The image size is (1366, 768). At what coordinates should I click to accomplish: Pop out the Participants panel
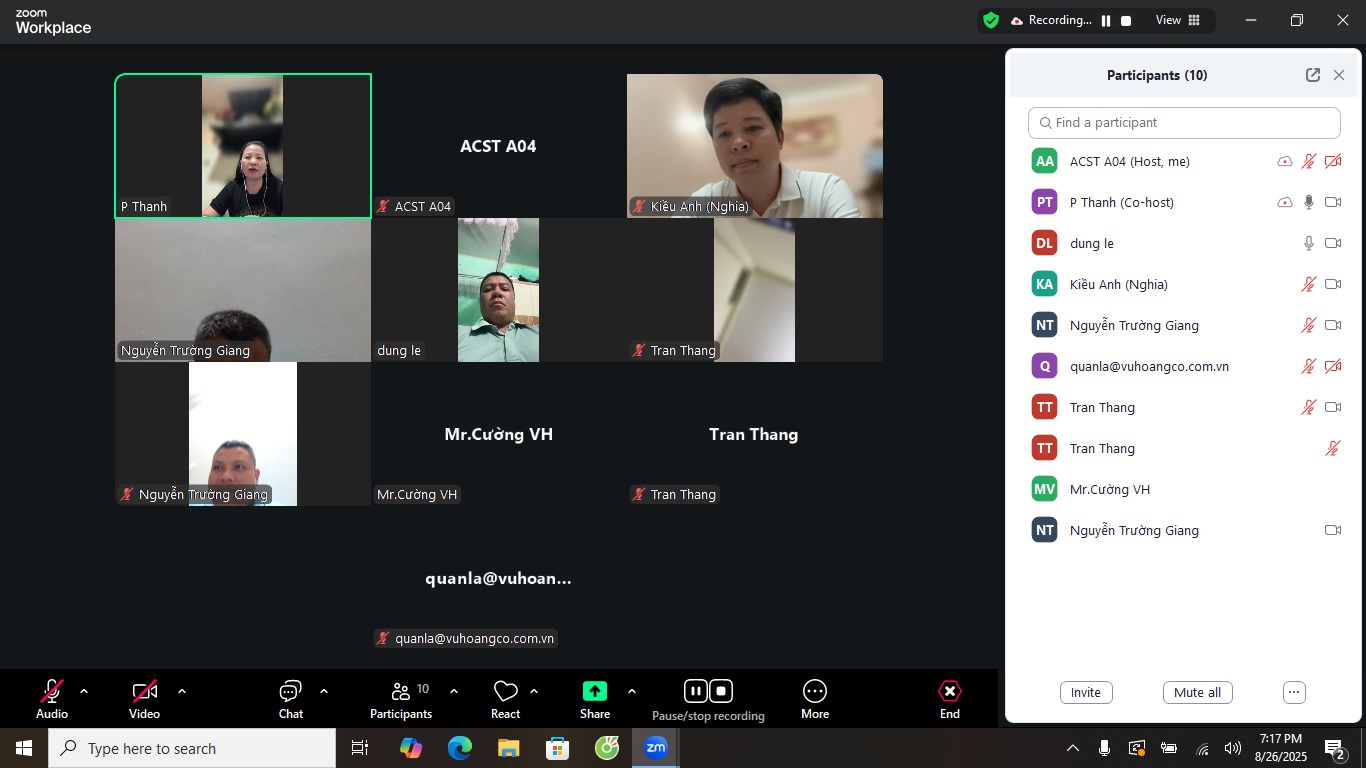(1313, 75)
